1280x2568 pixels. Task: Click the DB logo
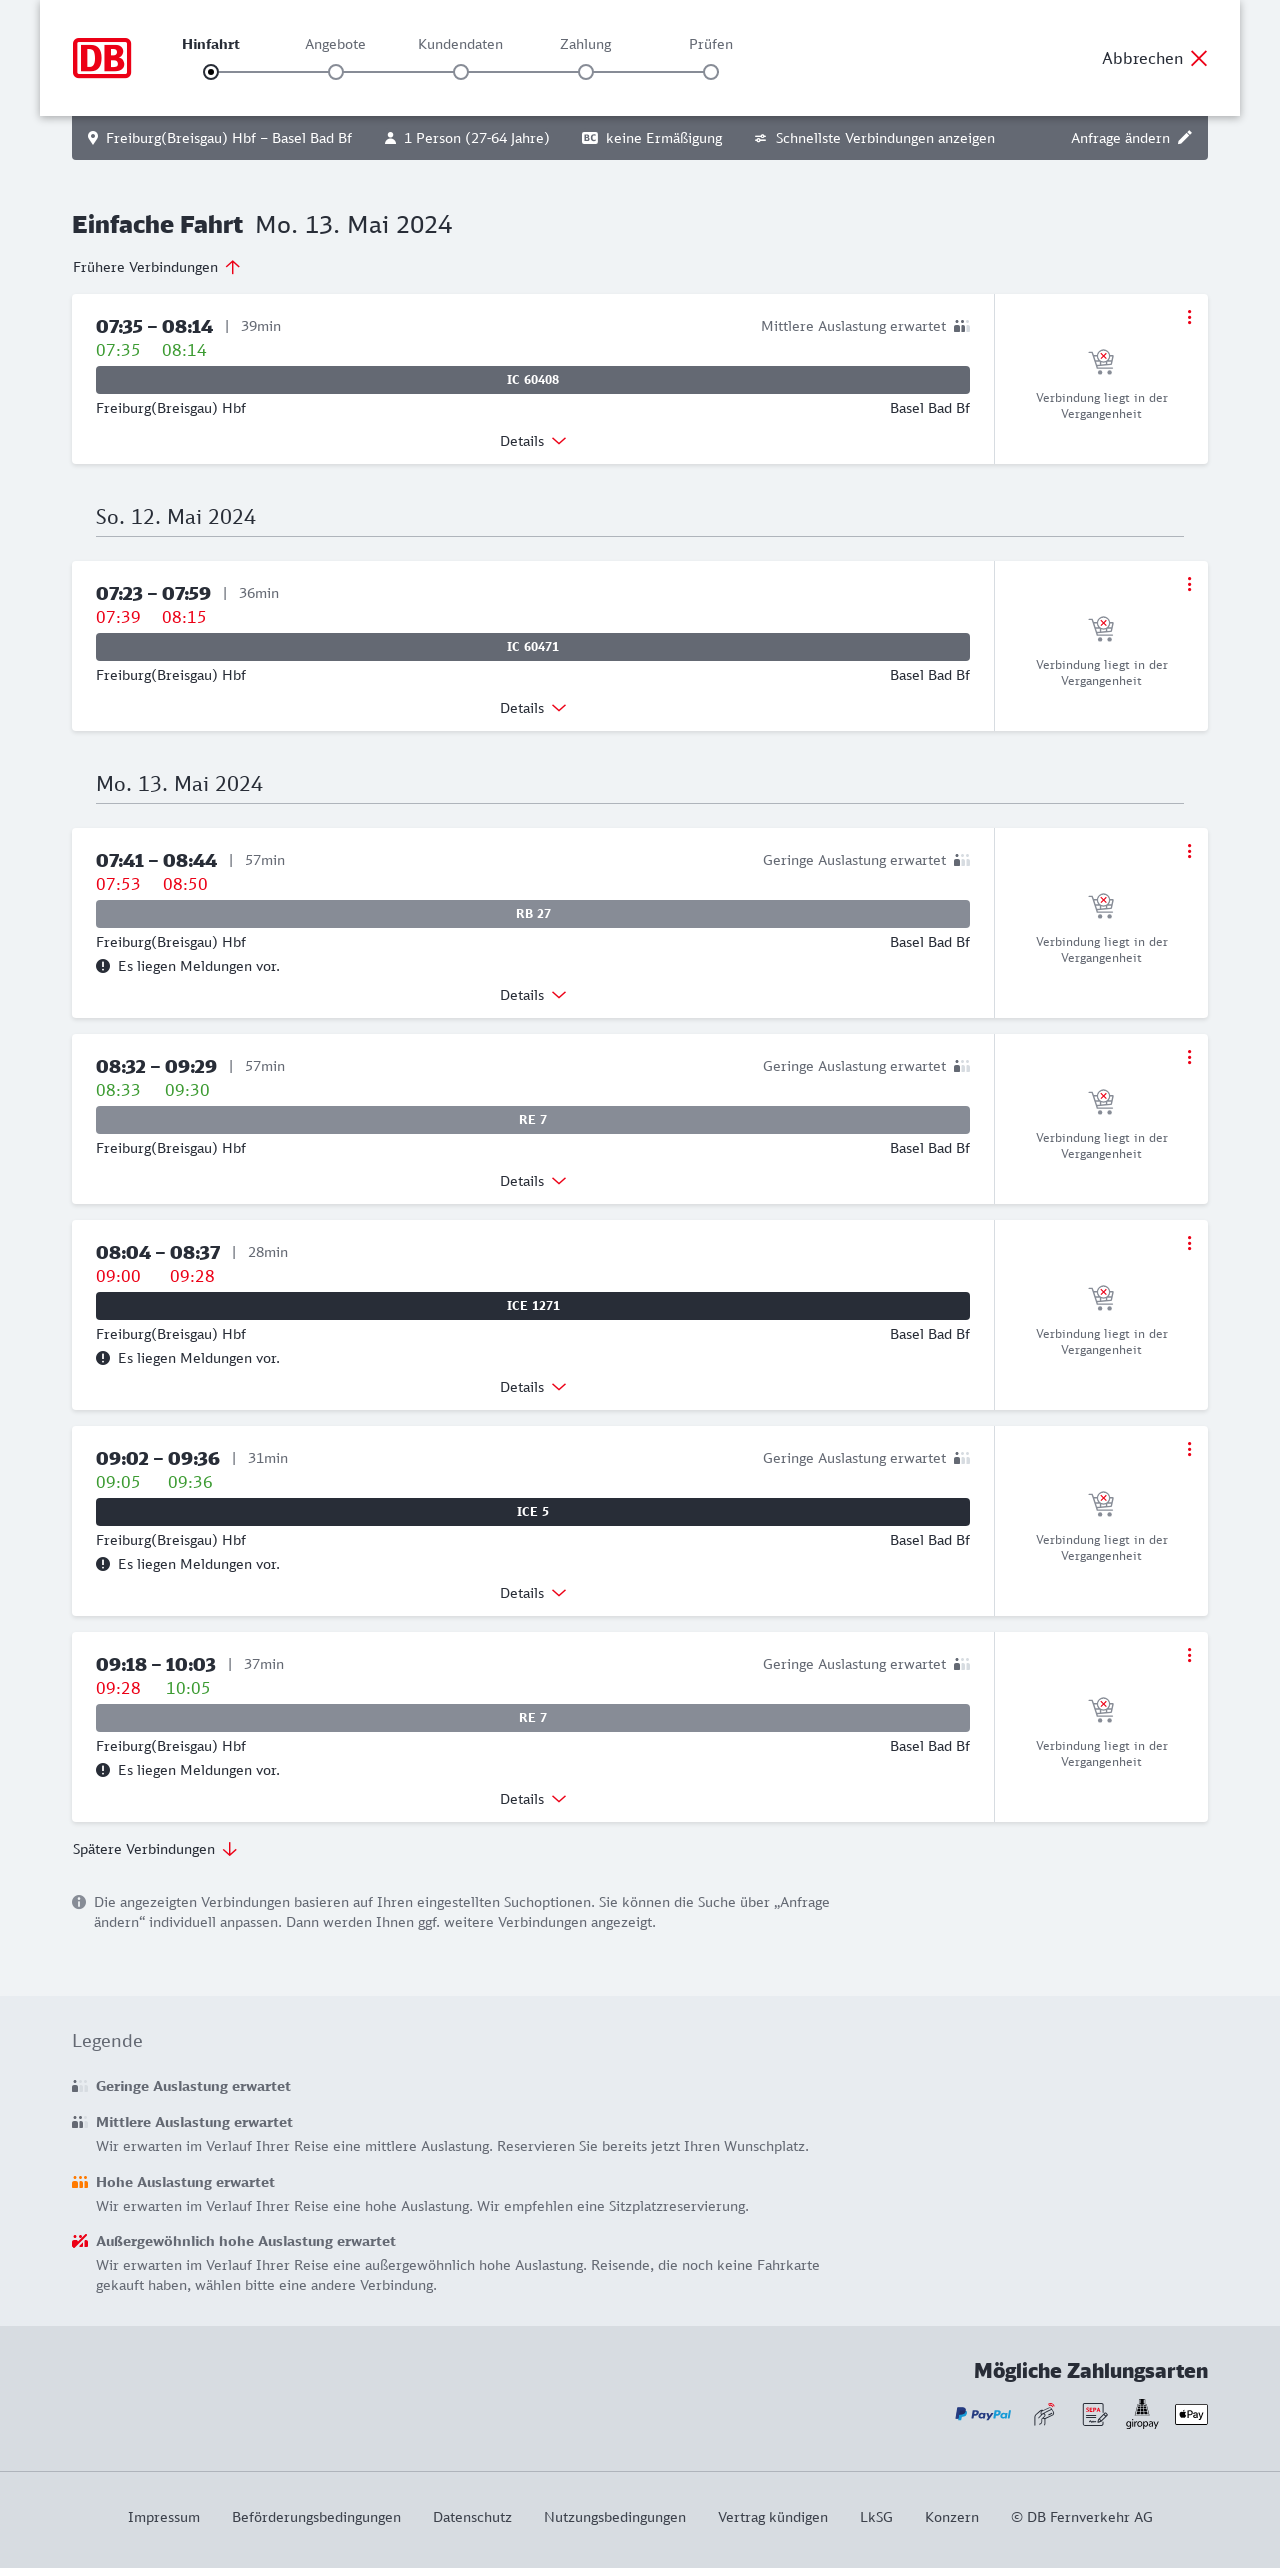coord(102,58)
